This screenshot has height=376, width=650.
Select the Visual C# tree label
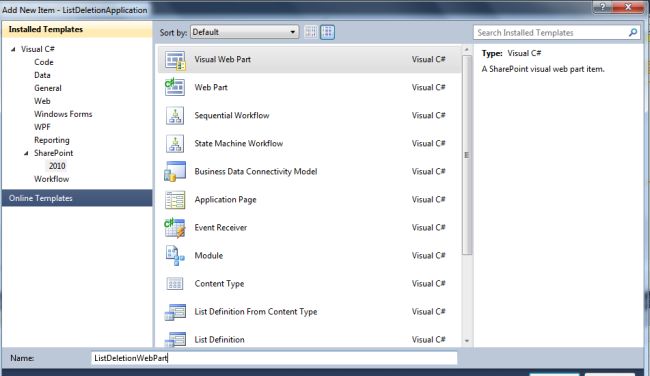[x=38, y=49]
